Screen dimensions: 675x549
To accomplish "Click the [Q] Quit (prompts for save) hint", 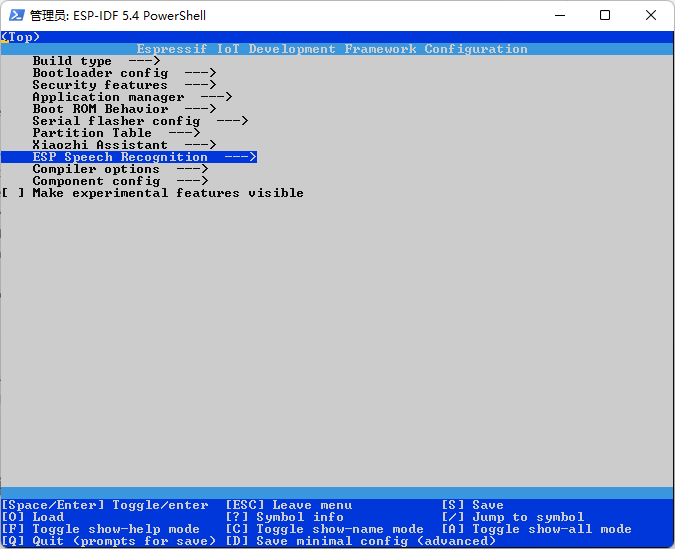I will [108, 541].
